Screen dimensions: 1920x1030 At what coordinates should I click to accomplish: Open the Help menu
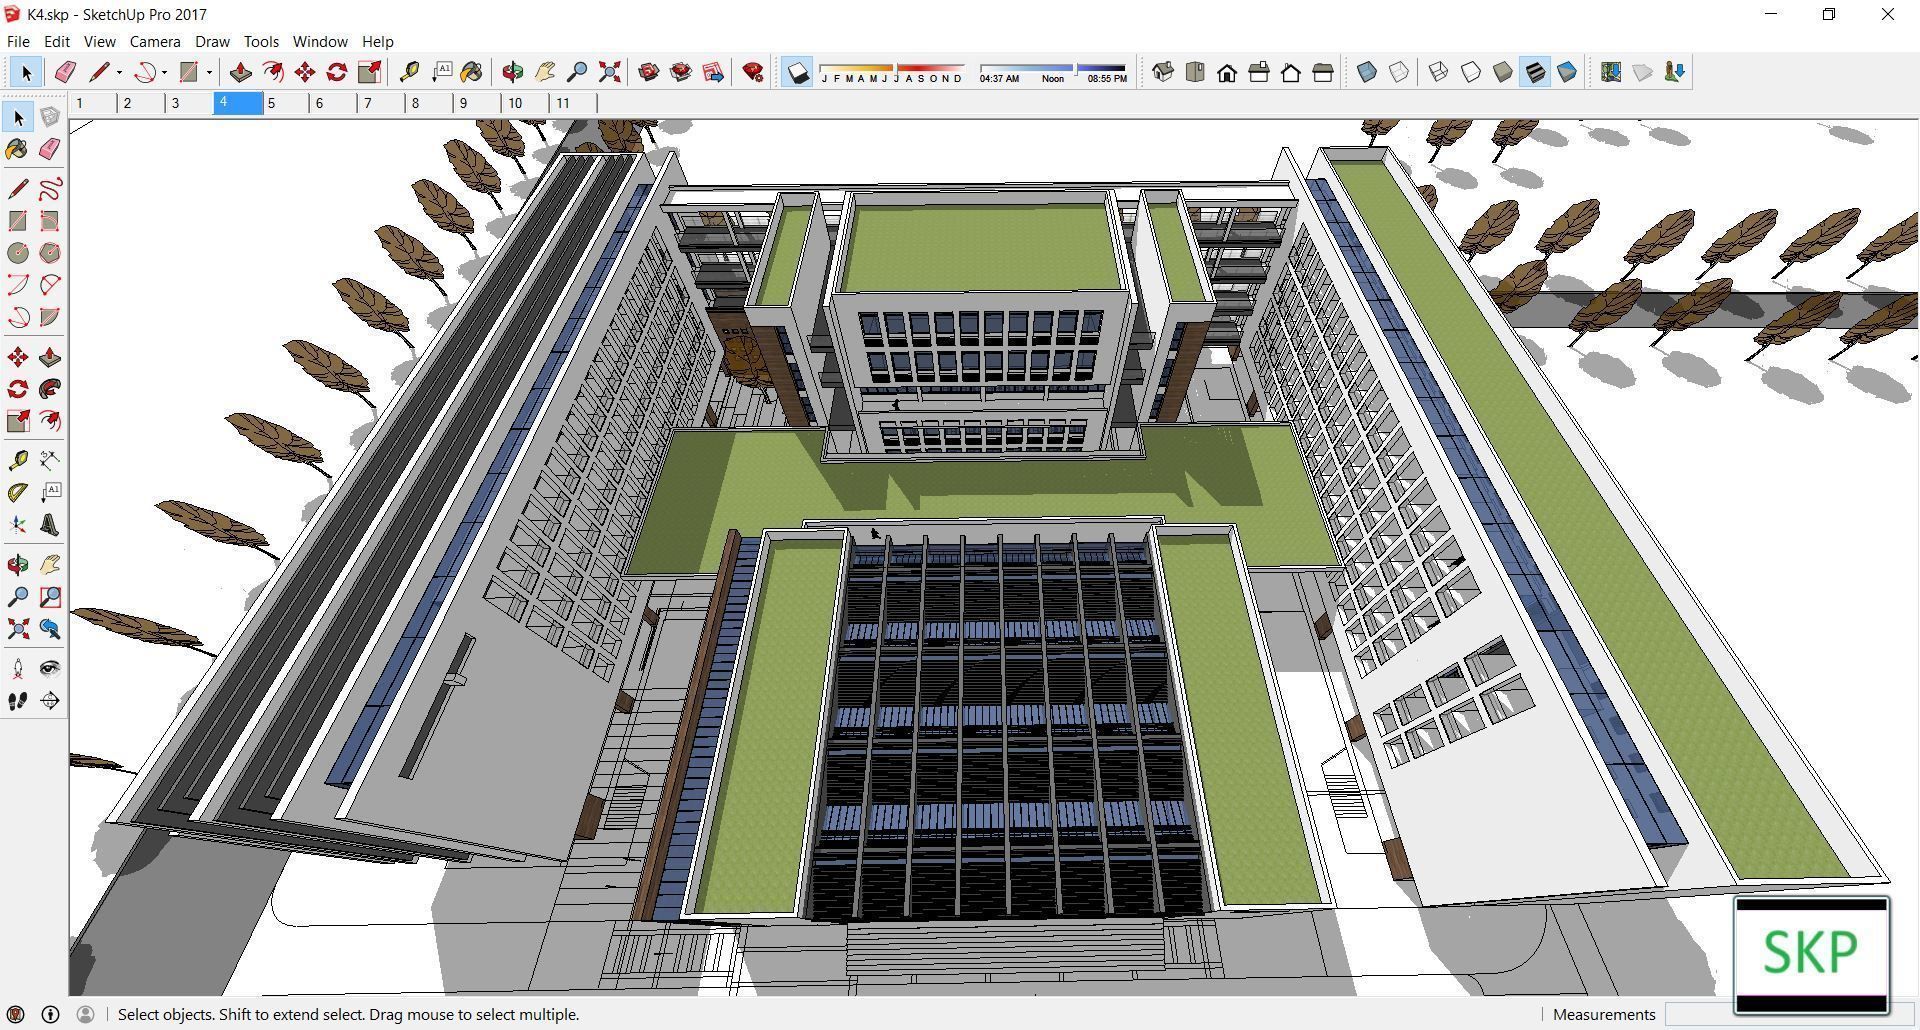point(377,41)
